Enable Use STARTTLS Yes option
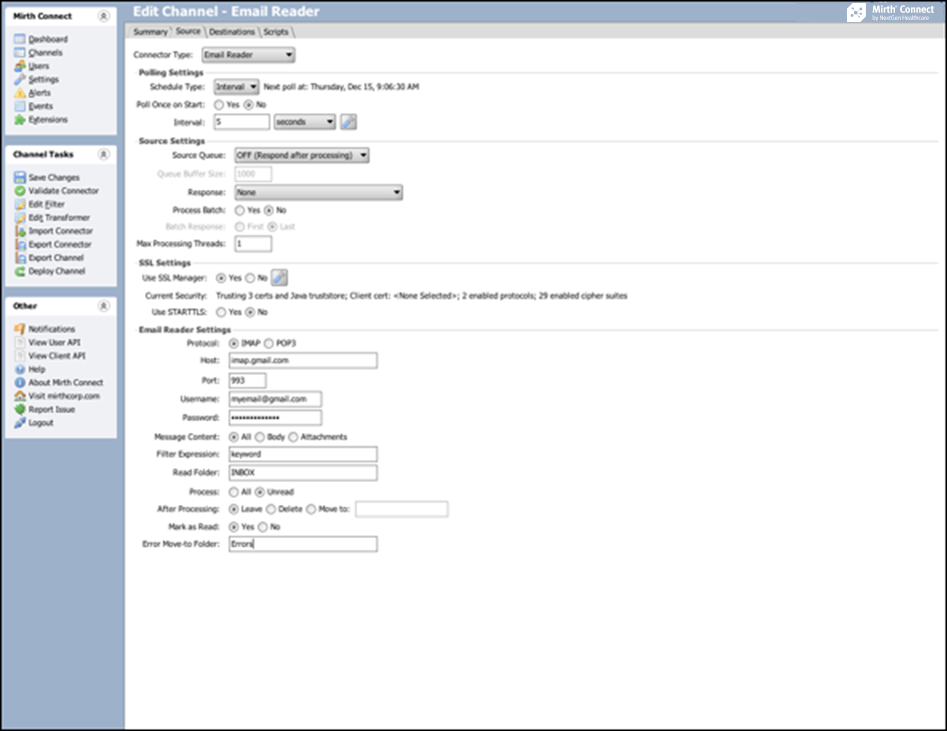 point(220,312)
